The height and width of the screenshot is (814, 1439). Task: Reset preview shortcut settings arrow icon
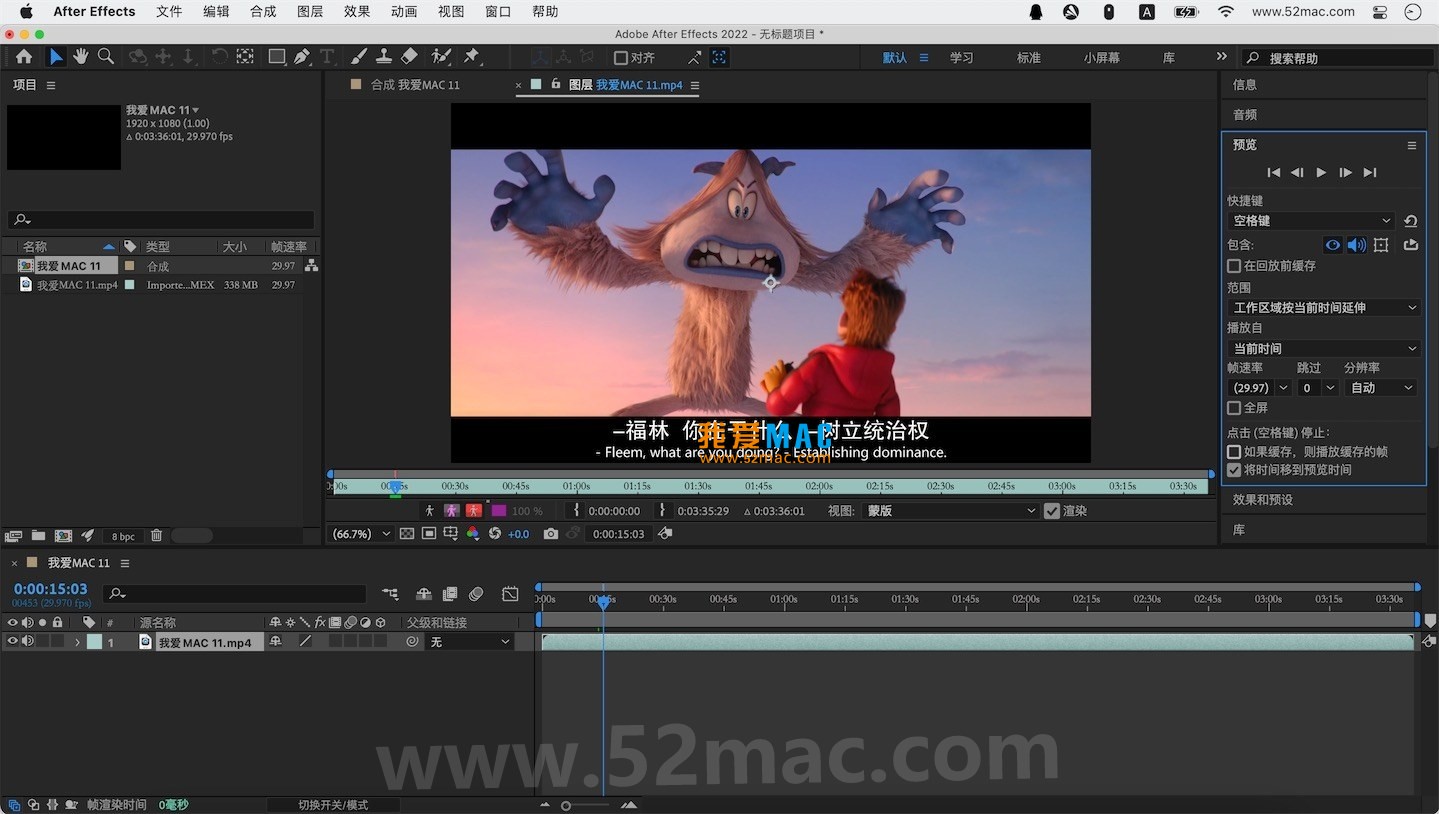(1410, 221)
